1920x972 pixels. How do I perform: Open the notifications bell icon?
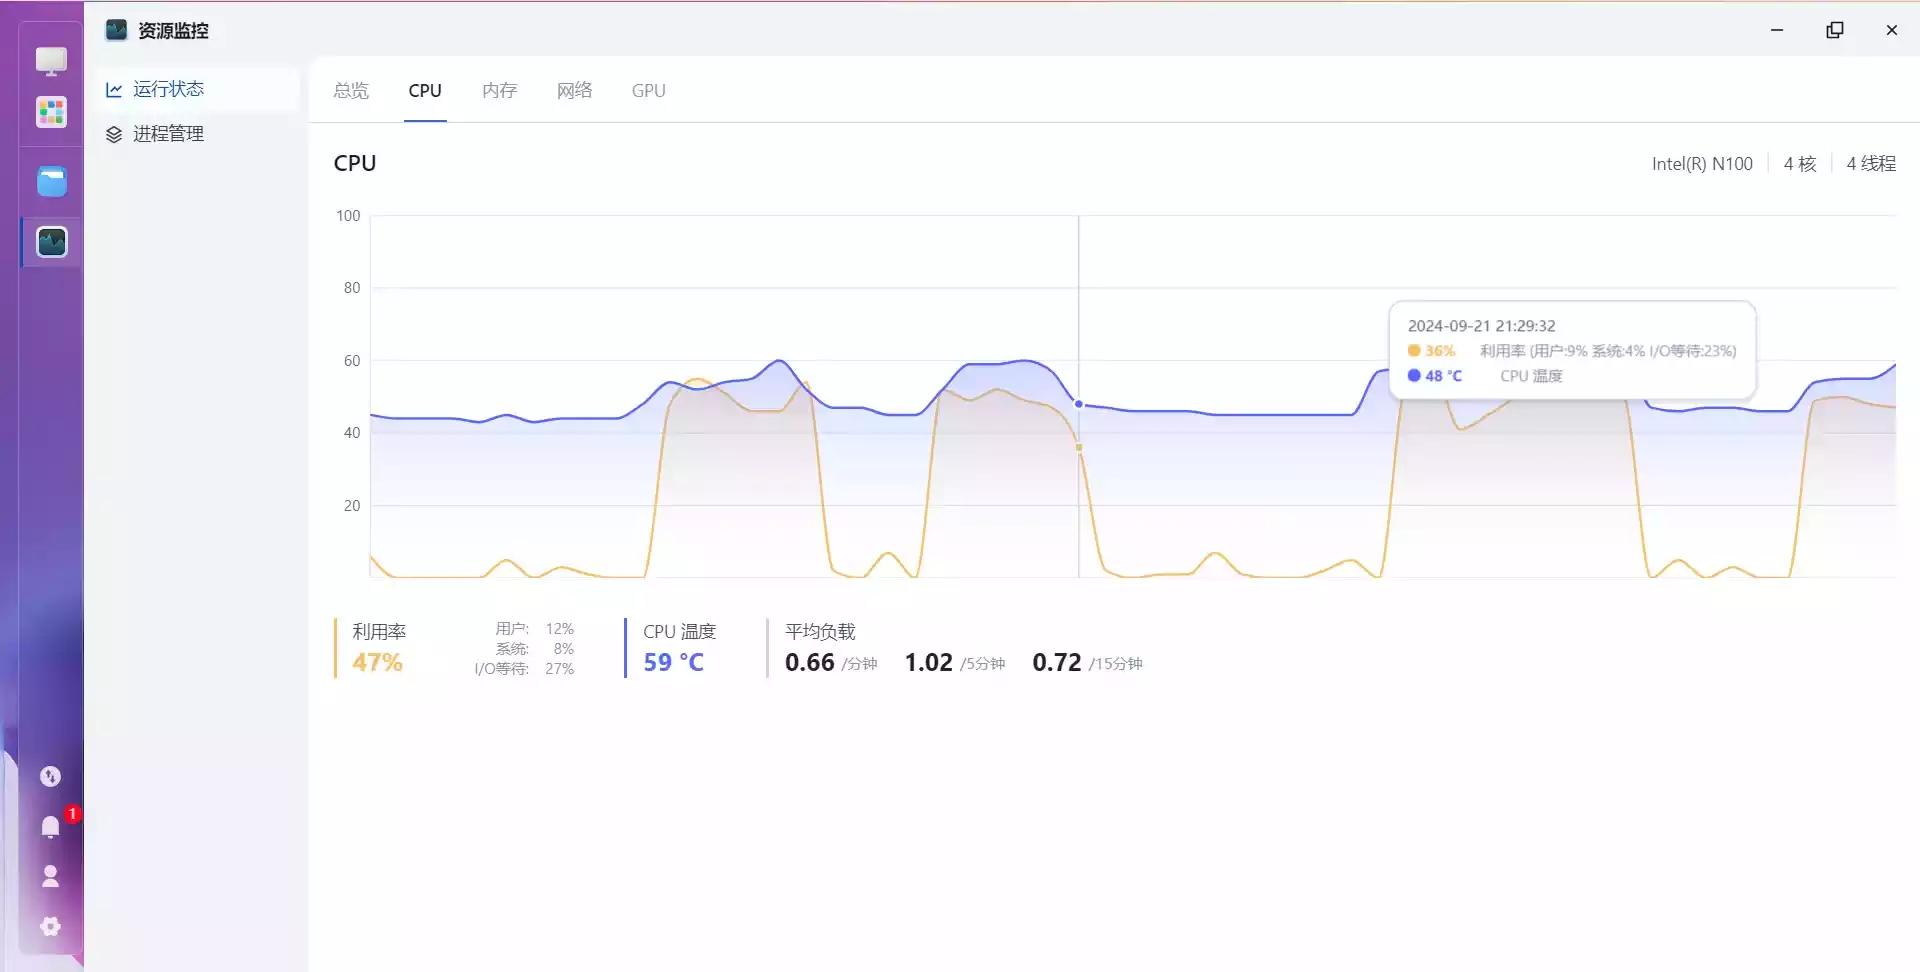pyautogui.click(x=50, y=826)
